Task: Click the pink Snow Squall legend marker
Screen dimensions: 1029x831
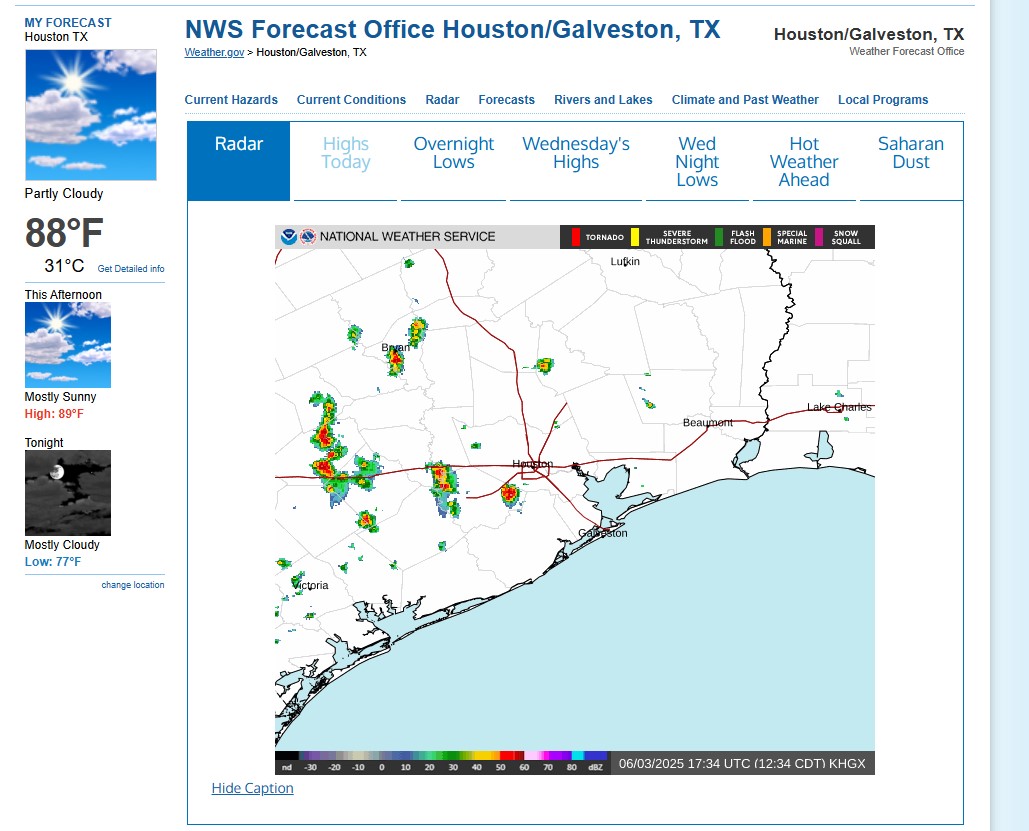Action: pyautogui.click(x=819, y=237)
